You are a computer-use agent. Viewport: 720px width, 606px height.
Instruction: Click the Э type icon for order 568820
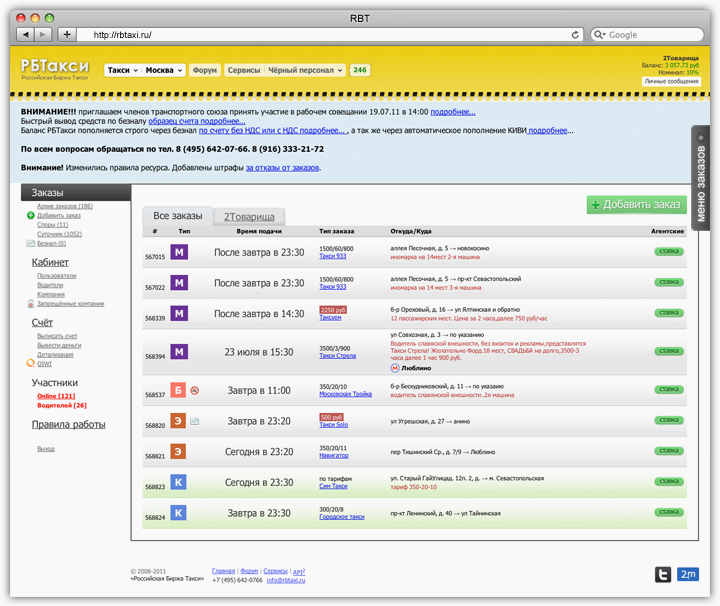(x=178, y=421)
